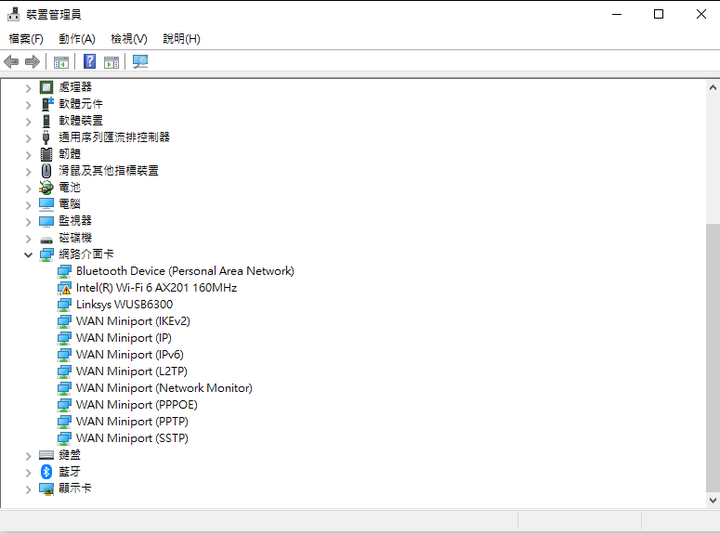Open the 說明(H) menu
Image resolution: width=720 pixels, height=534 pixels.
coord(182,39)
